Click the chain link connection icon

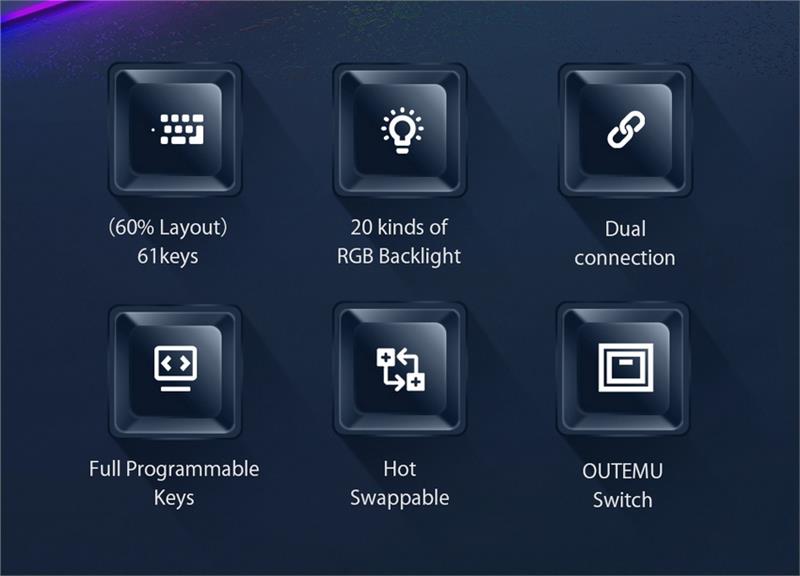tap(626, 130)
